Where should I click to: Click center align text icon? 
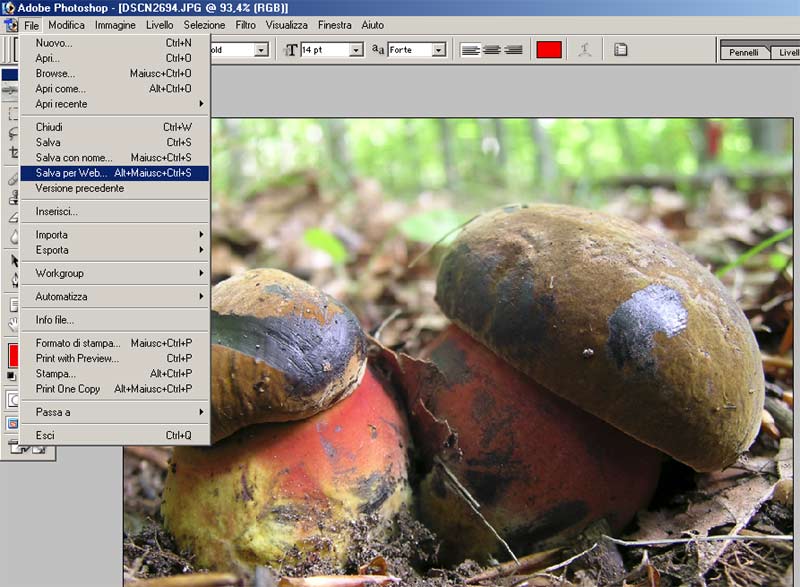pyautogui.click(x=492, y=50)
